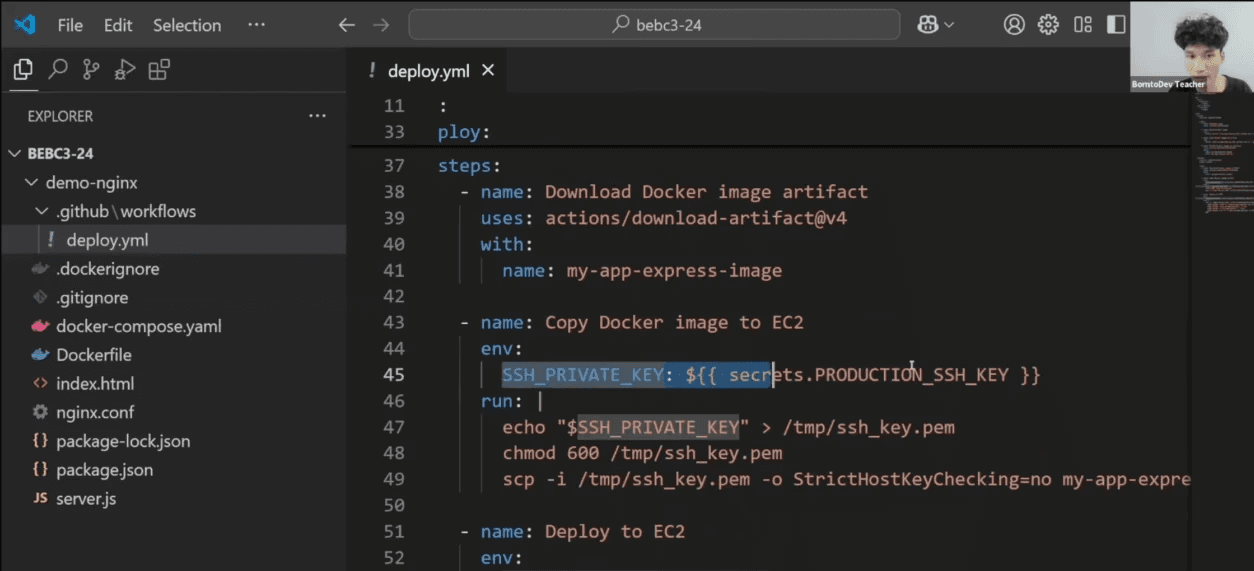1254x571 pixels.
Task: Open the Accounts profile icon
Action: (x=1014, y=25)
